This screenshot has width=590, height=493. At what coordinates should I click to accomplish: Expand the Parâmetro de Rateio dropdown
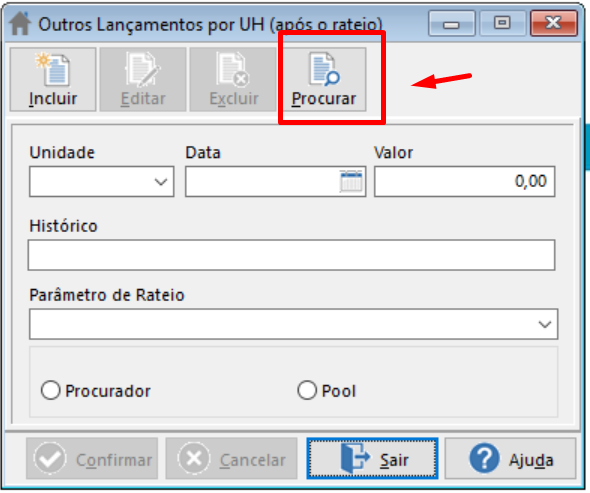[544, 324]
